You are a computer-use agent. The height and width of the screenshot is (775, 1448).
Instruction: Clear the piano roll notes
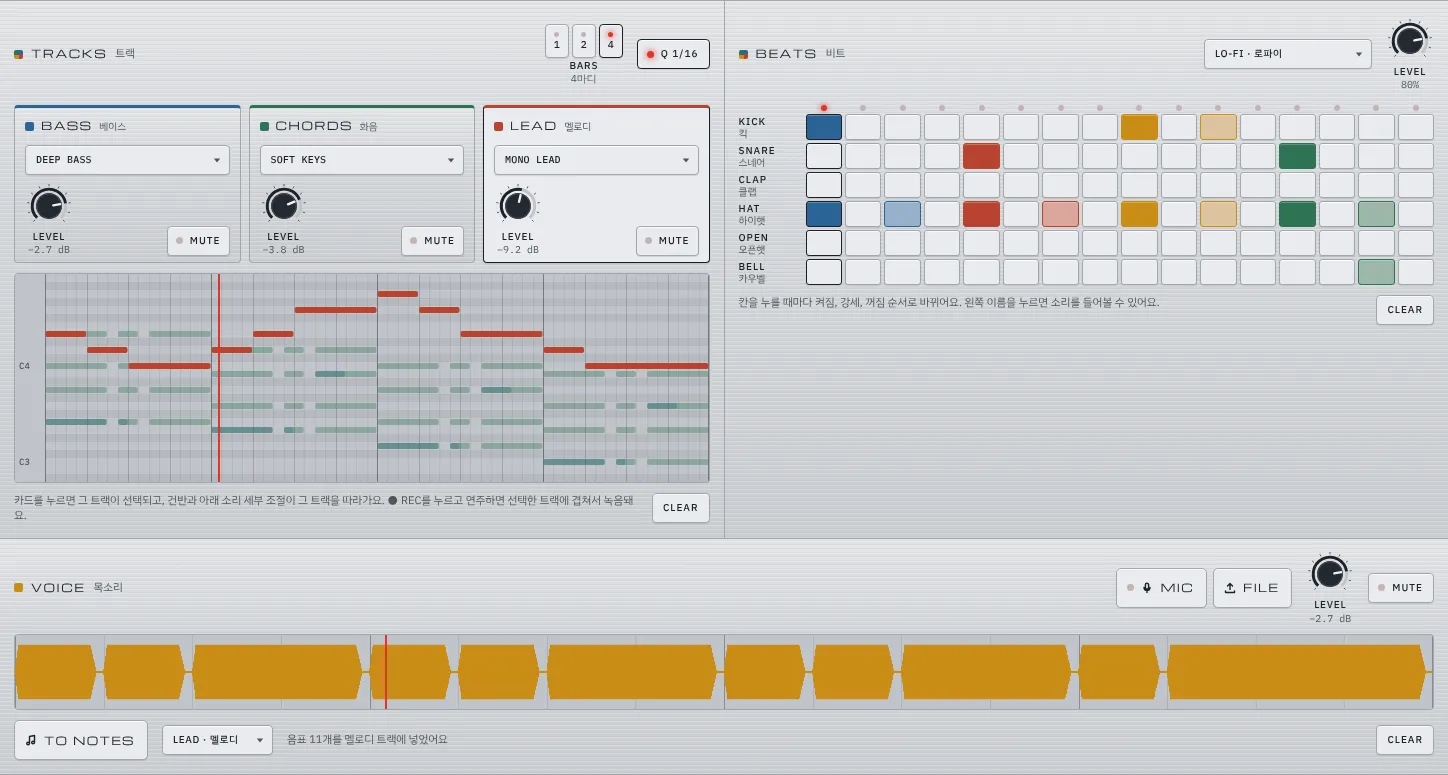click(x=681, y=508)
